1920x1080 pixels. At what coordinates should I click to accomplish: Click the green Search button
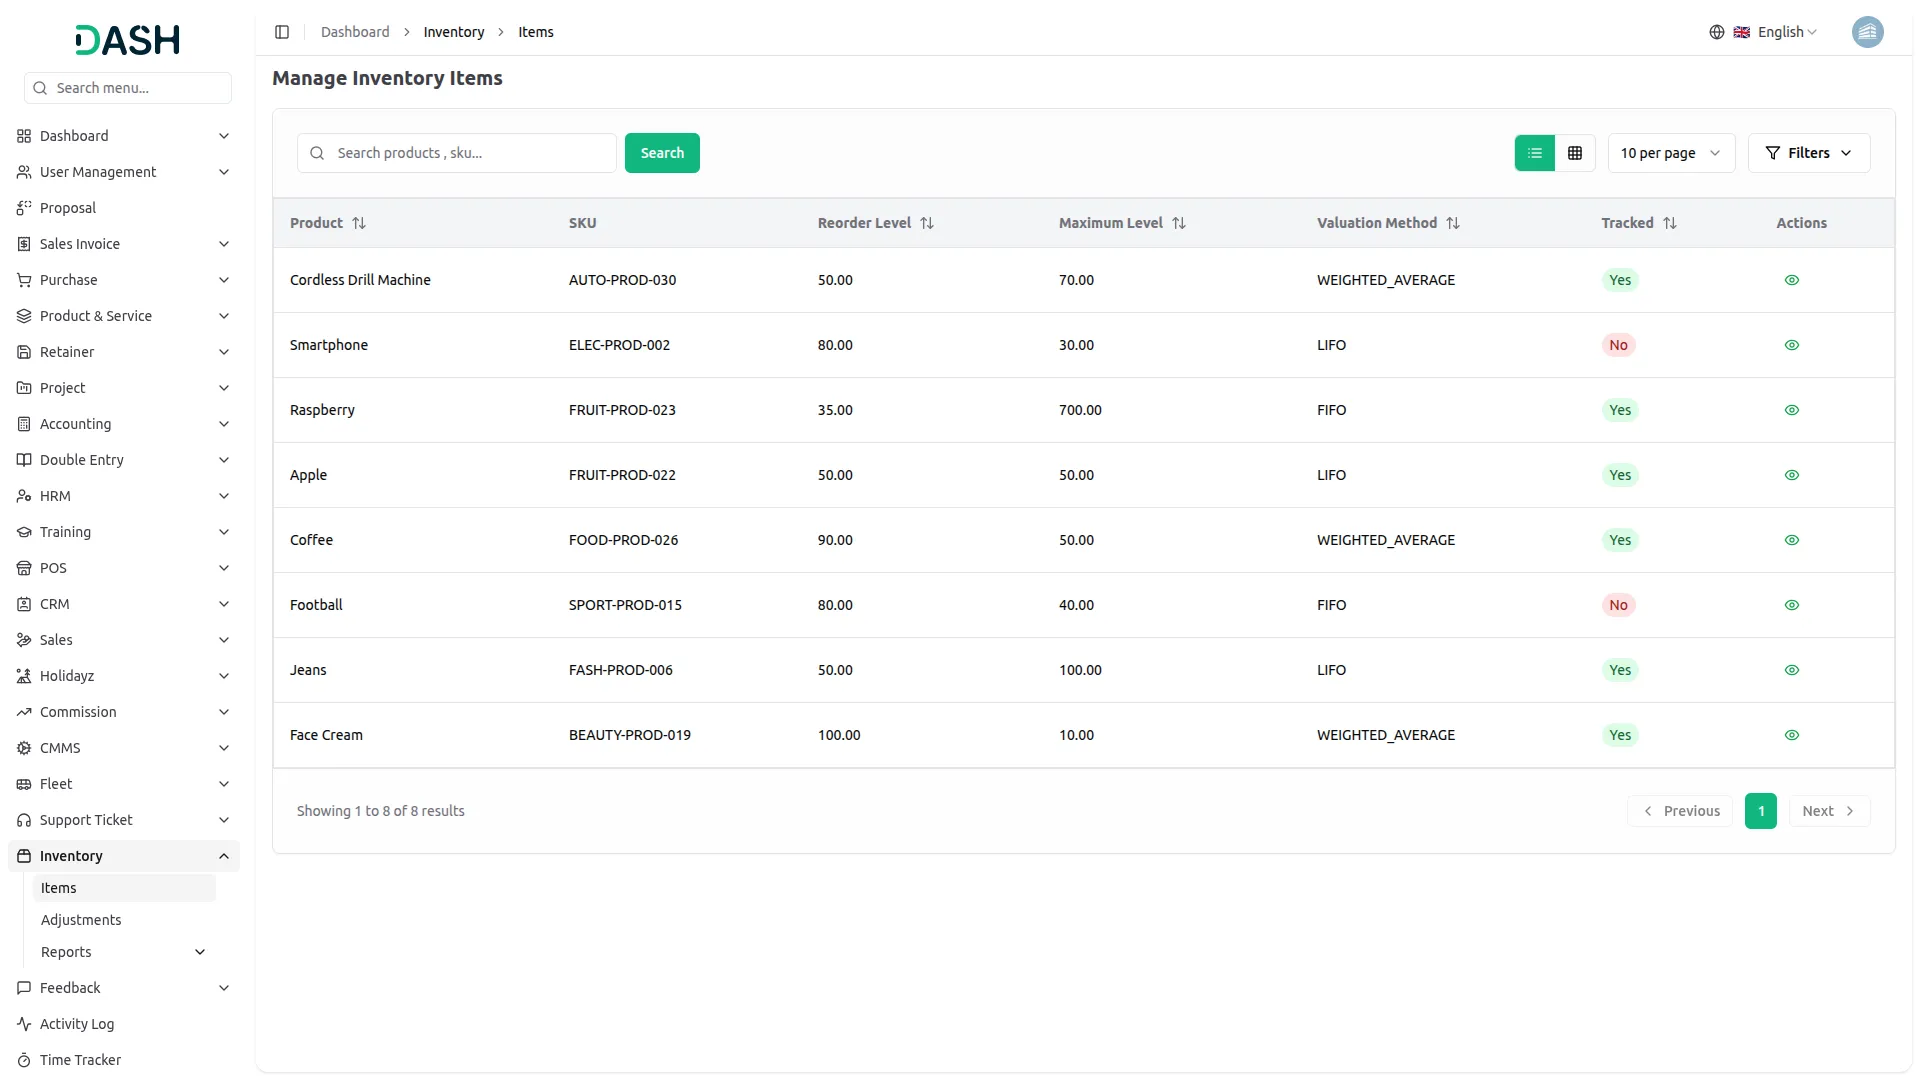[662, 153]
